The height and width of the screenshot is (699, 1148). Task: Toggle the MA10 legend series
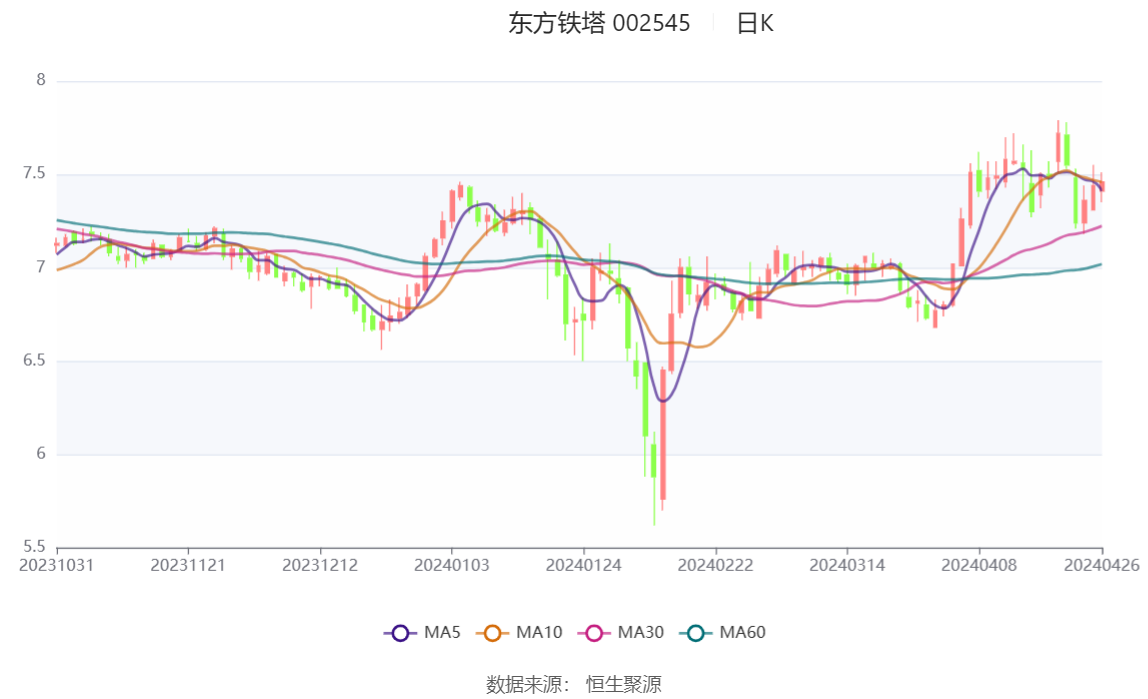pyautogui.click(x=519, y=632)
